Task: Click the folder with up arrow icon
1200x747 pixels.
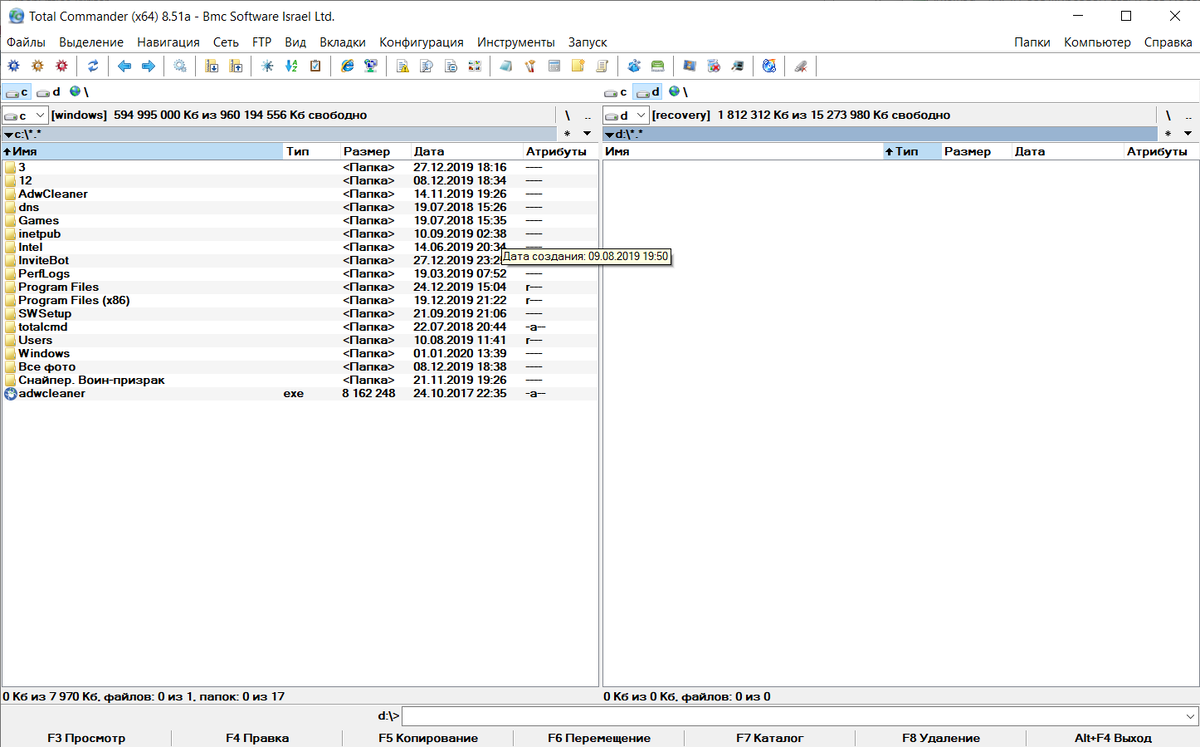Action: point(236,66)
